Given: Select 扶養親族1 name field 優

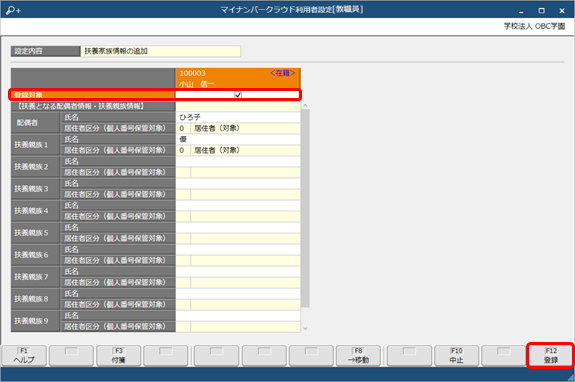Looking at the screenshot, I should (x=238, y=139).
